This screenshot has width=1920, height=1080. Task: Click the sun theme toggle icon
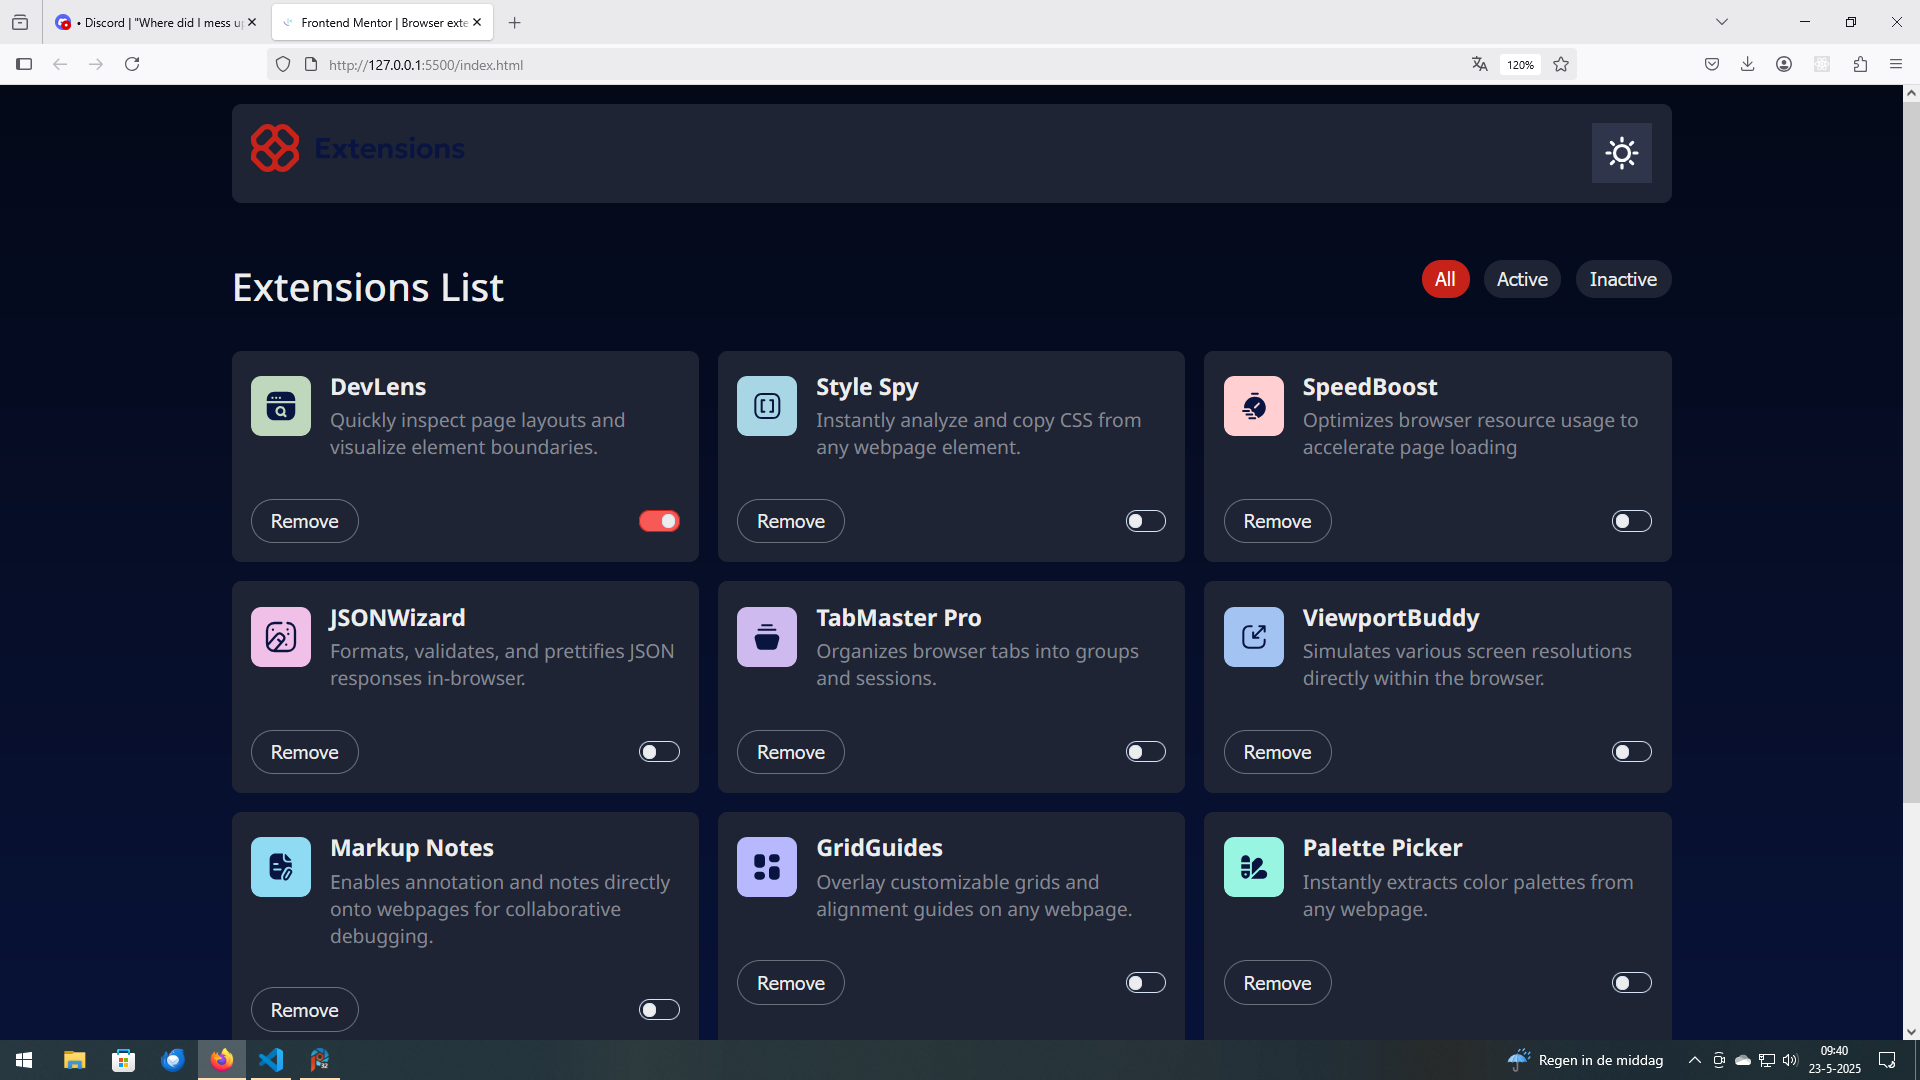tap(1621, 153)
